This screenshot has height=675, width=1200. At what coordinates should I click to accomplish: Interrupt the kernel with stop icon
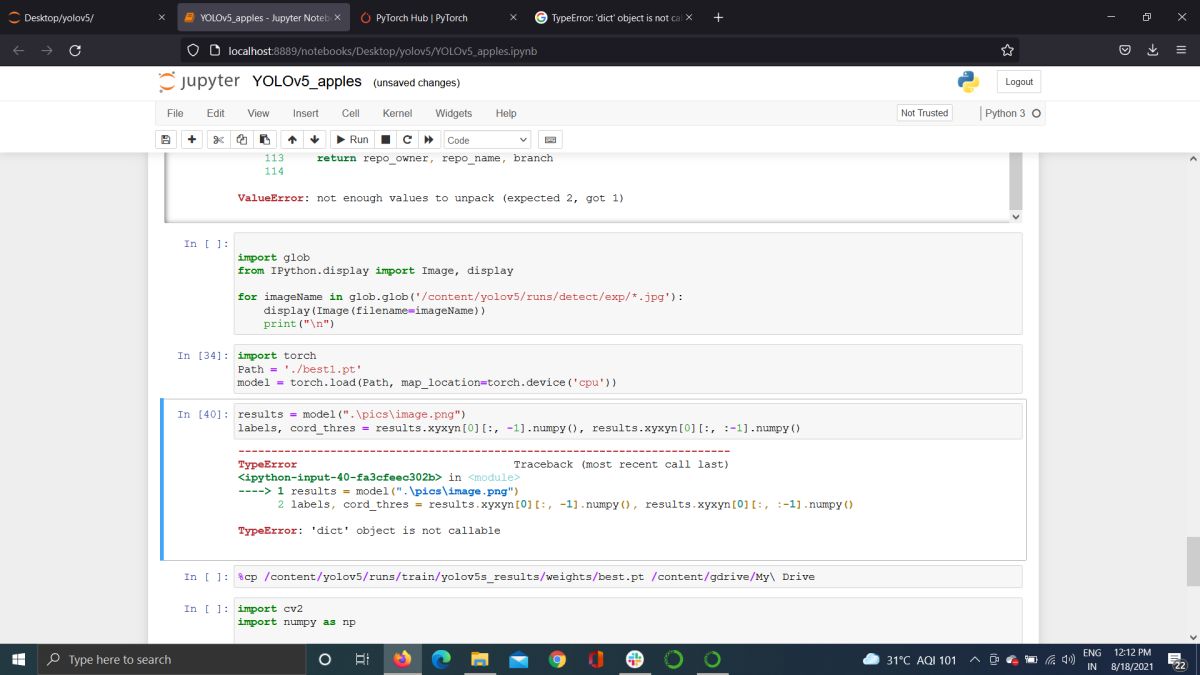coord(385,140)
